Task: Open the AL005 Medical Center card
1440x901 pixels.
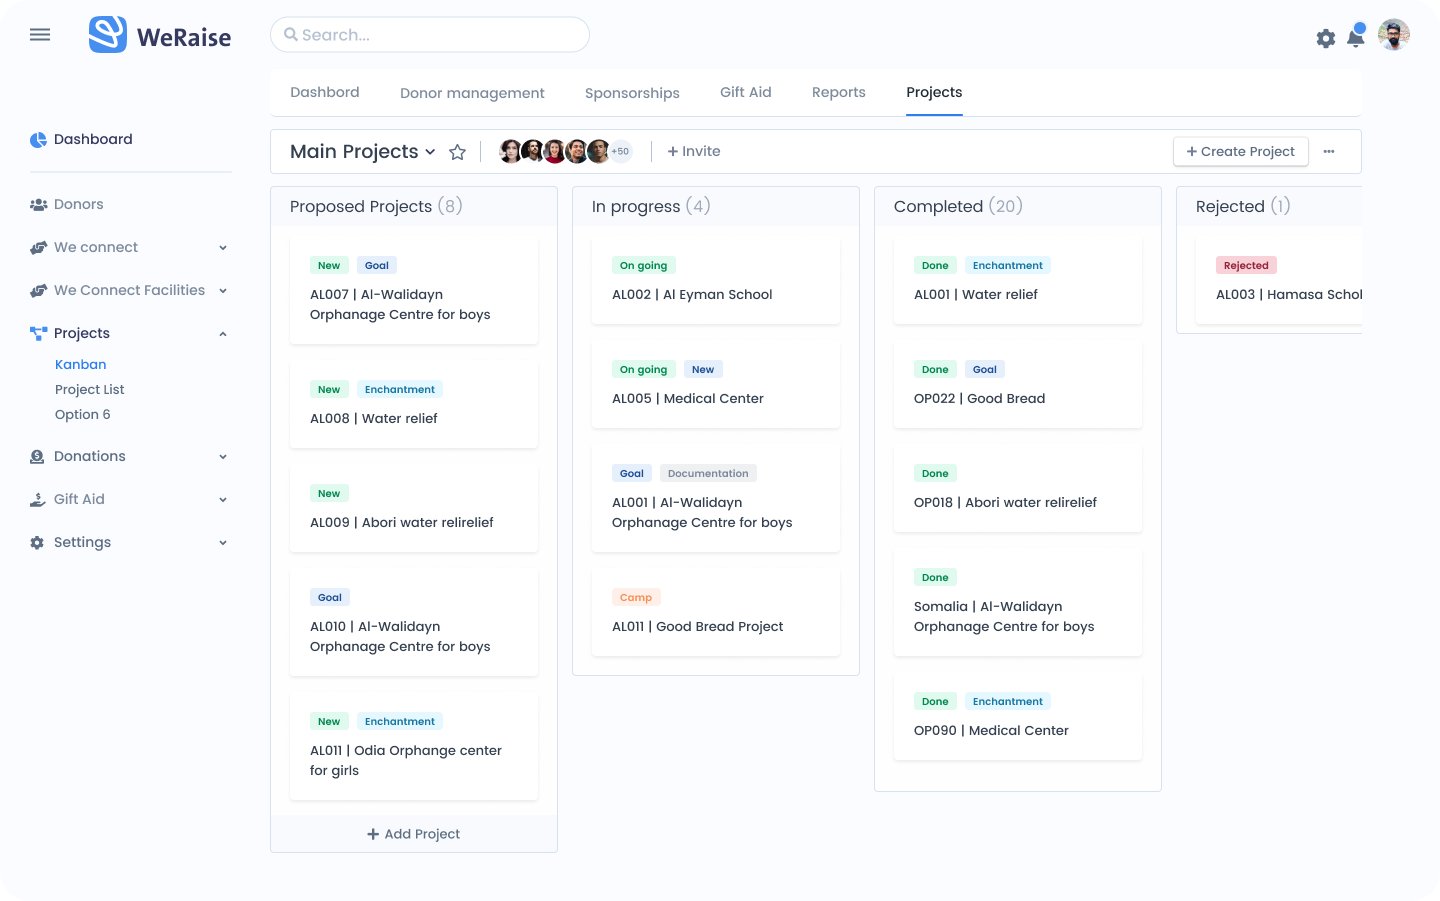Action: [716, 384]
